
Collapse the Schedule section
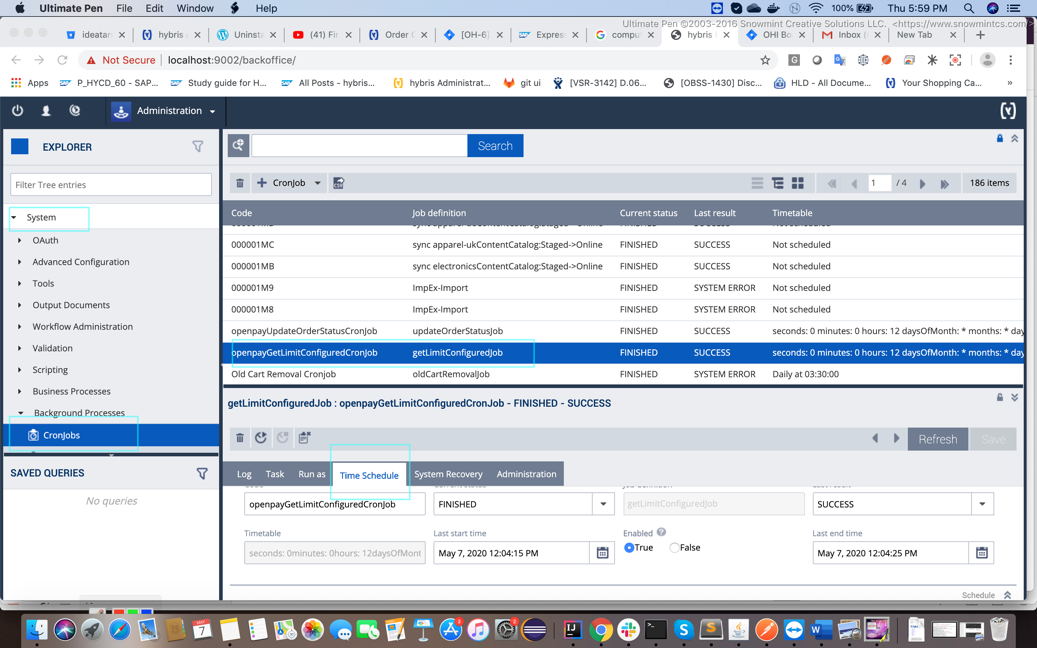coord(1007,595)
